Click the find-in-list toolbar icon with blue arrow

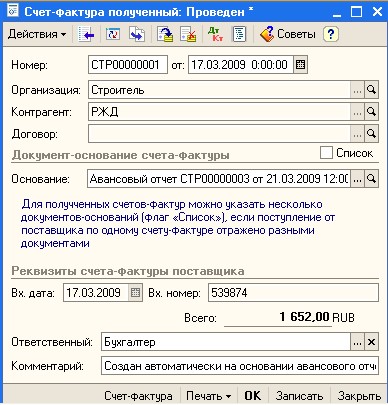tap(86, 34)
